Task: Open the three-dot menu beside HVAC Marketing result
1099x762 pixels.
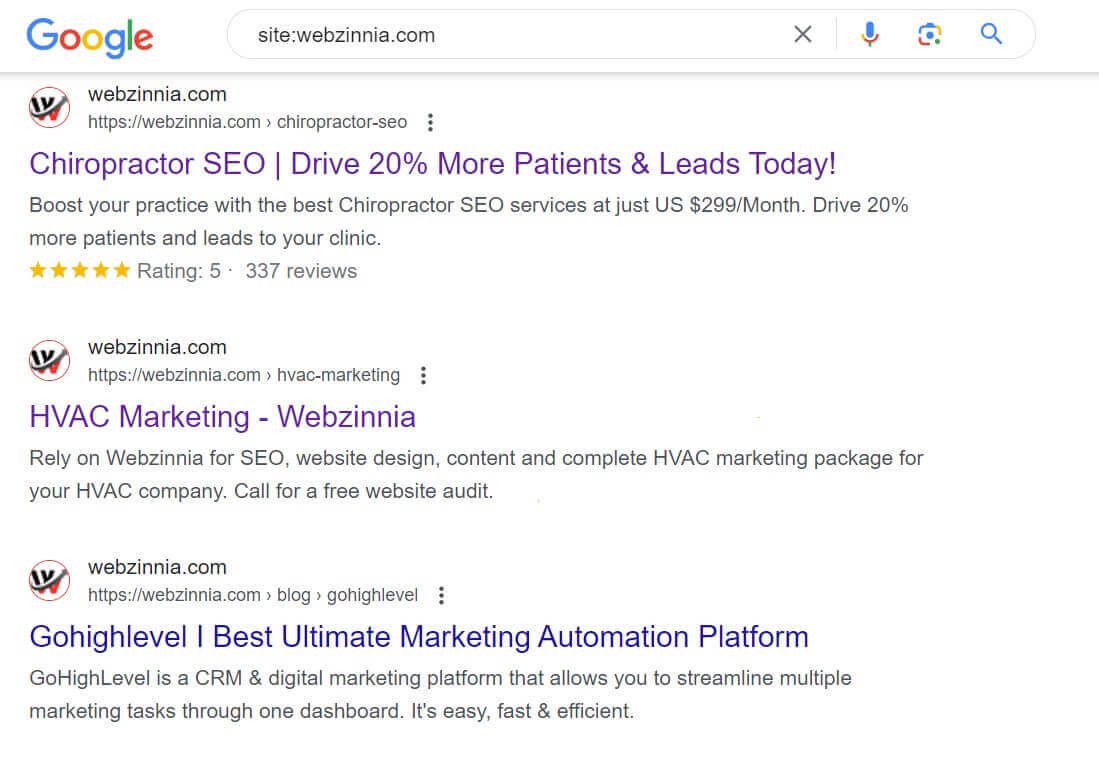Action: (423, 374)
